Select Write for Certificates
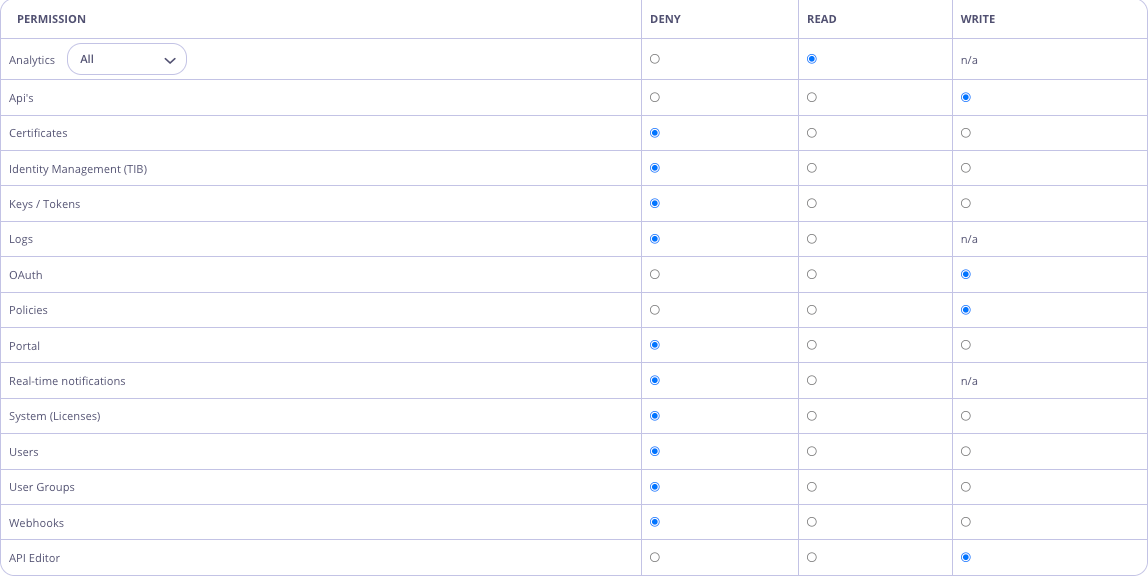The height and width of the screenshot is (577, 1148). tap(966, 133)
